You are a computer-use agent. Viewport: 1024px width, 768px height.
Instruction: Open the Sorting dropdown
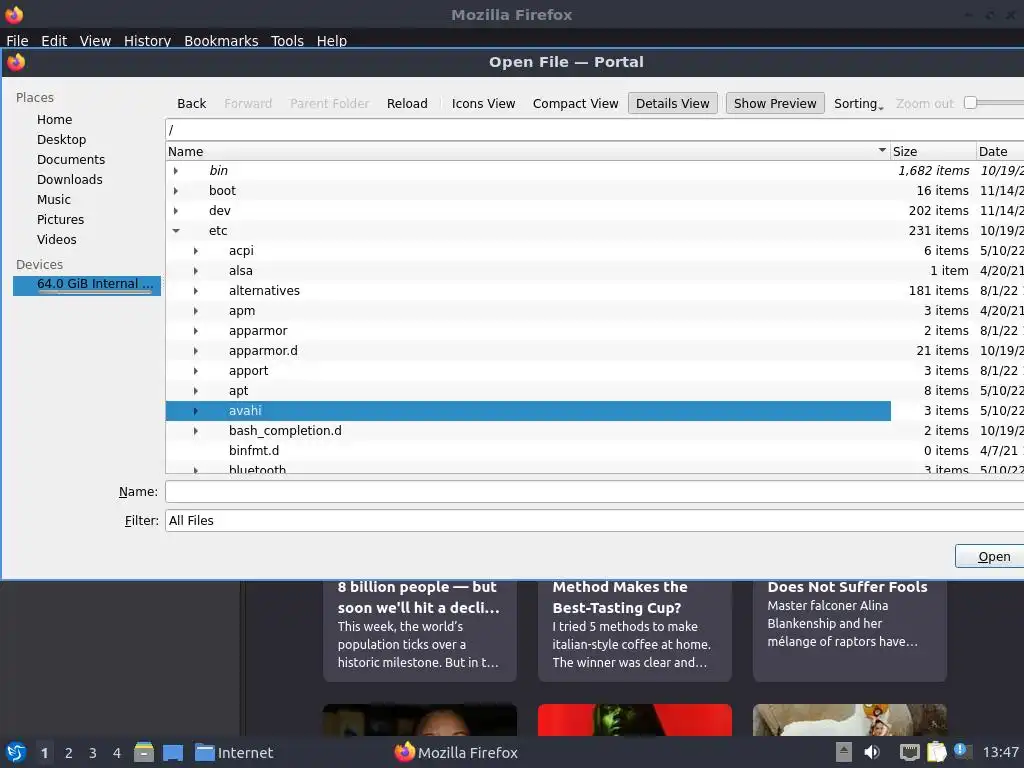[858, 103]
